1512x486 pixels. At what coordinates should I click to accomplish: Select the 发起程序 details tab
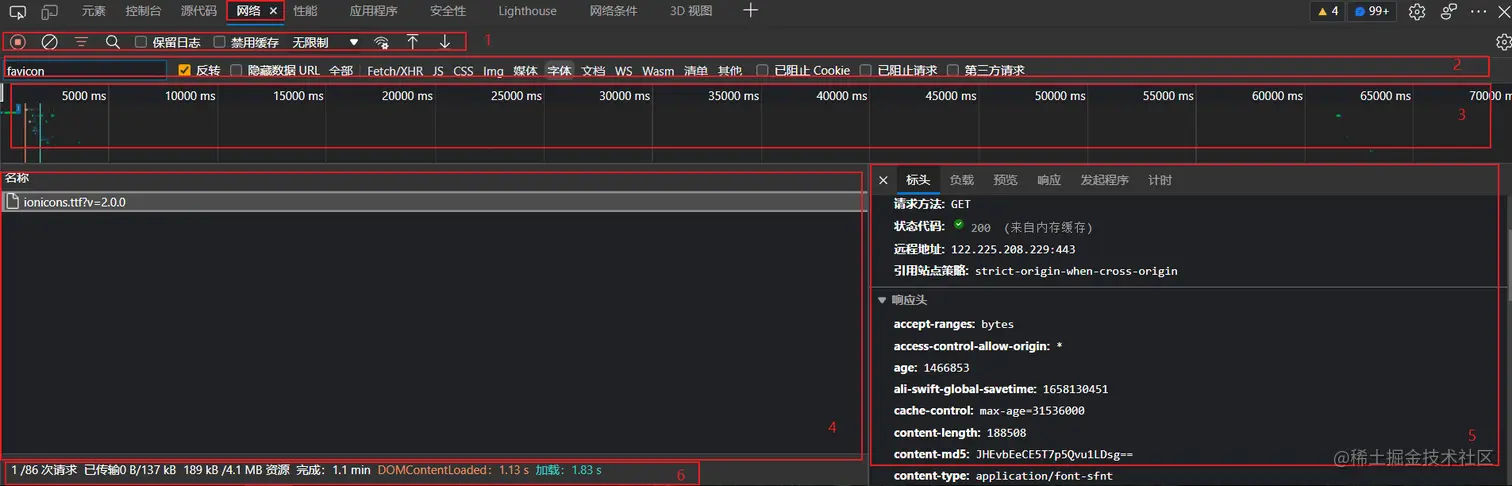tap(1105, 180)
